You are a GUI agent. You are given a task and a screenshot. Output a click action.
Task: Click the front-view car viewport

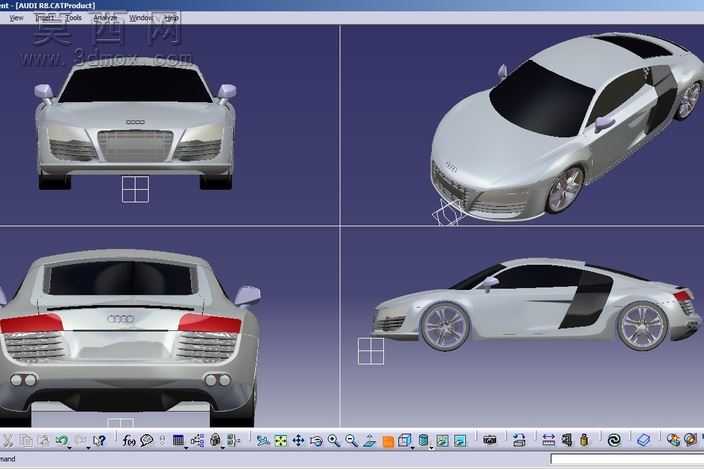169,125
